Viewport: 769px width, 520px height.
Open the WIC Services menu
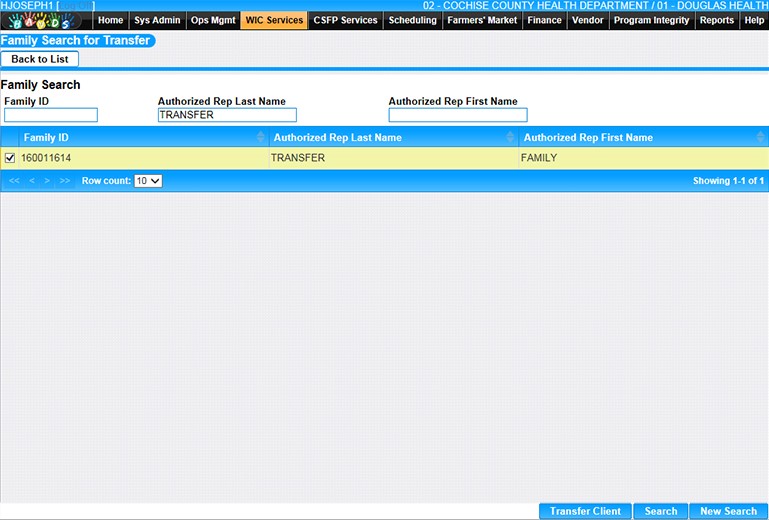pos(273,20)
